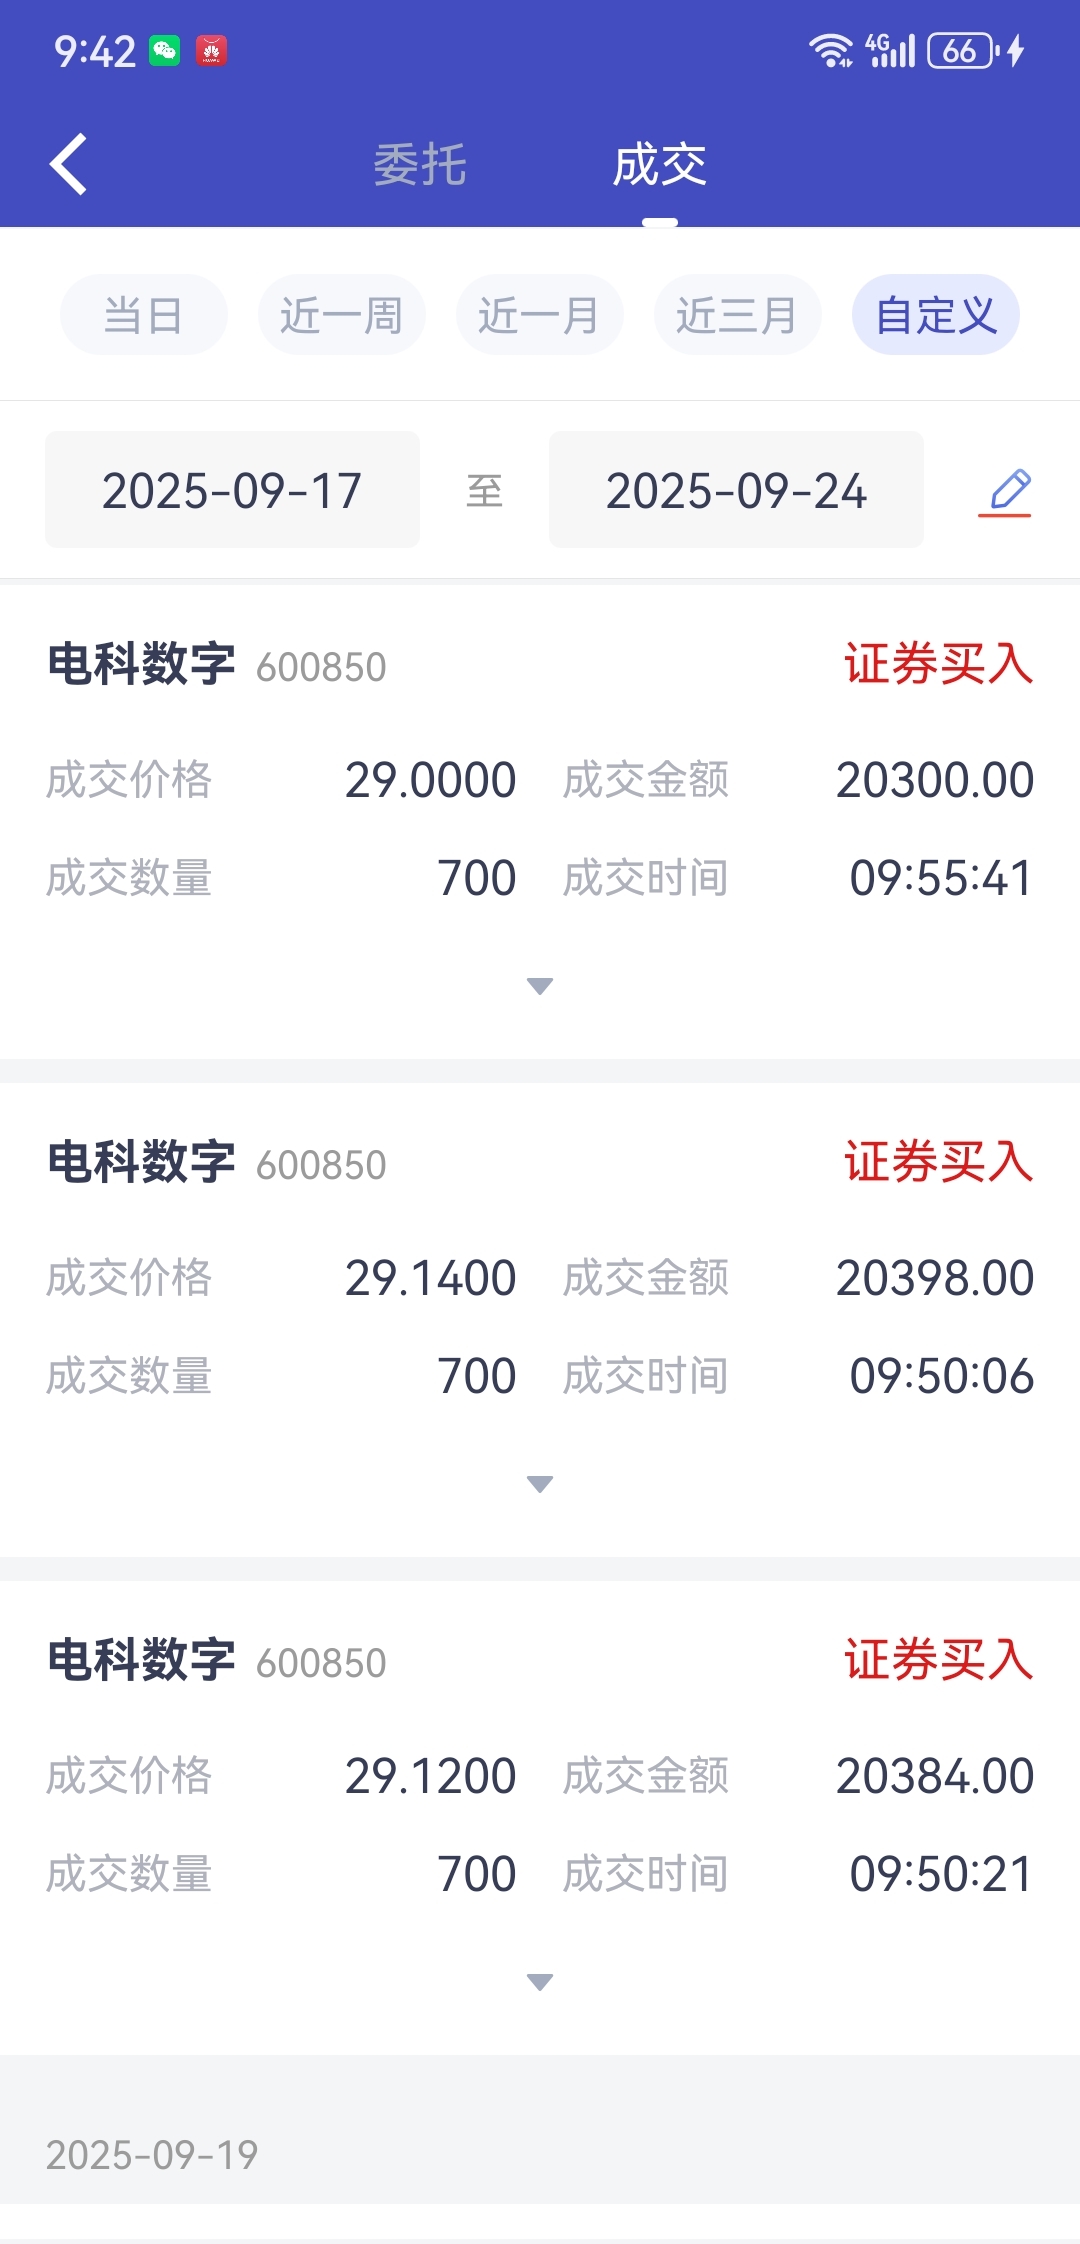Select the 成交 tab

660,164
